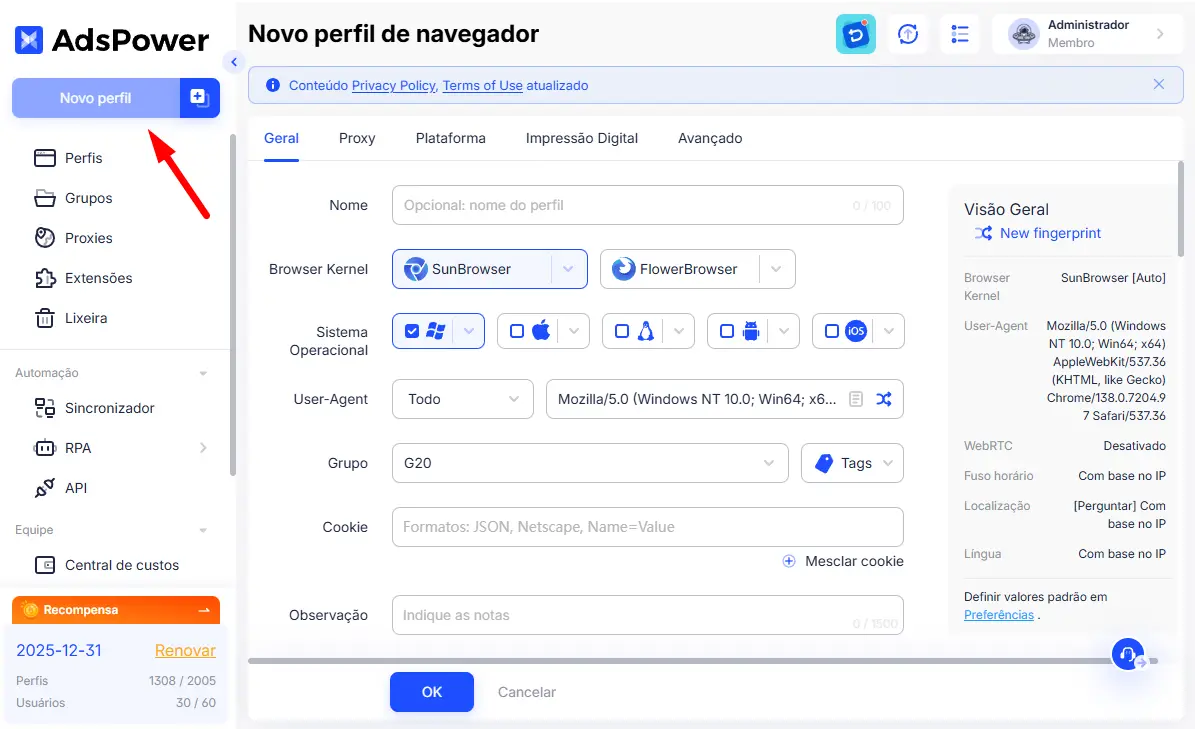1195x729 pixels.
Task: Click the OK button
Action: [432, 692]
